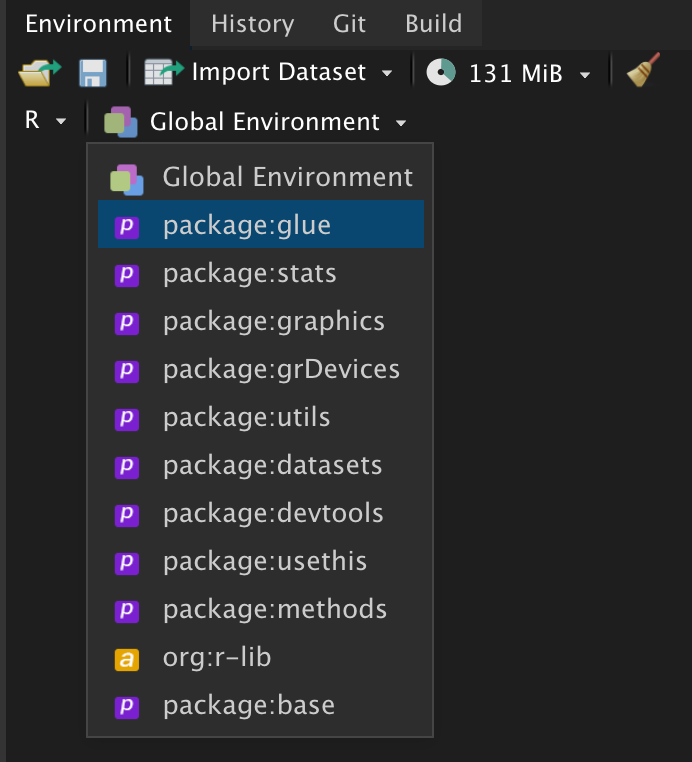Click the Import Dataset button label
Viewport: 692px width, 762px height.
pyautogui.click(x=278, y=72)
